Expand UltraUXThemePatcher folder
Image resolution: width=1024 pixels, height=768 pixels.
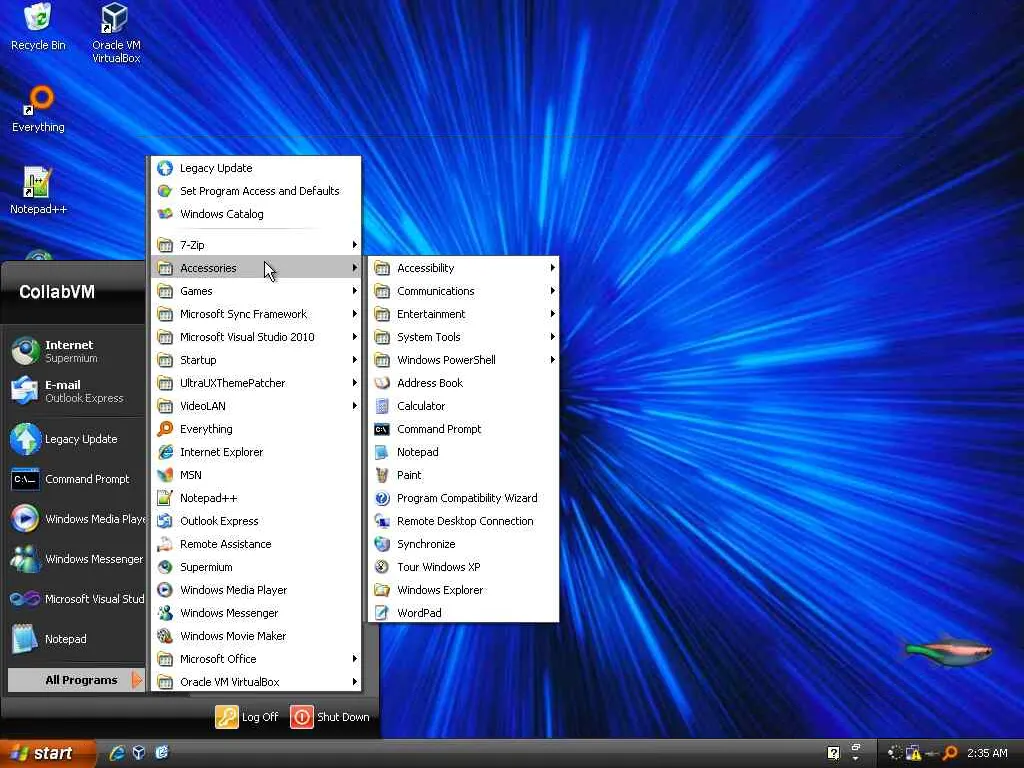point(256,383)
